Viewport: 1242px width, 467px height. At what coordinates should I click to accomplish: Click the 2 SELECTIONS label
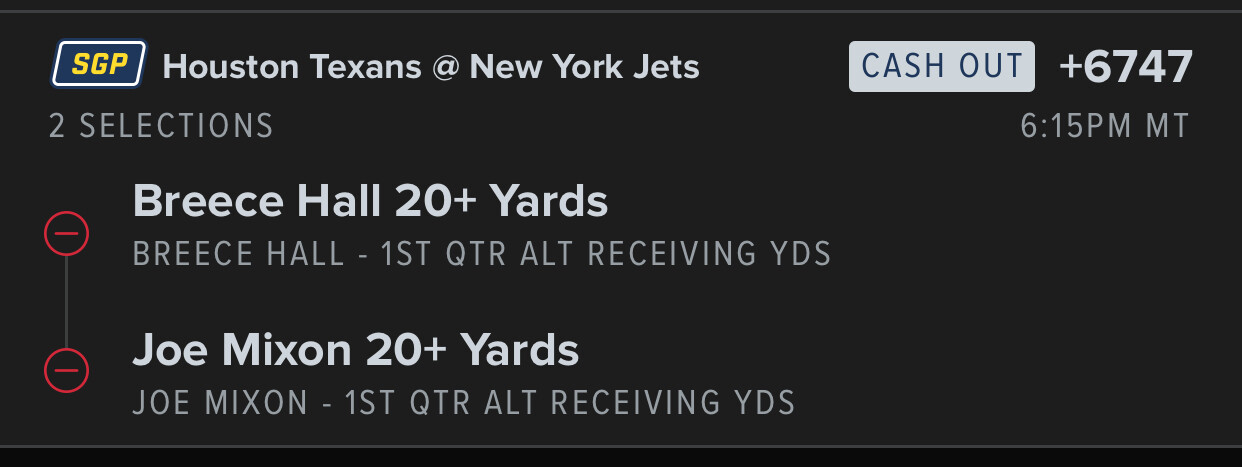coord(161,126)
